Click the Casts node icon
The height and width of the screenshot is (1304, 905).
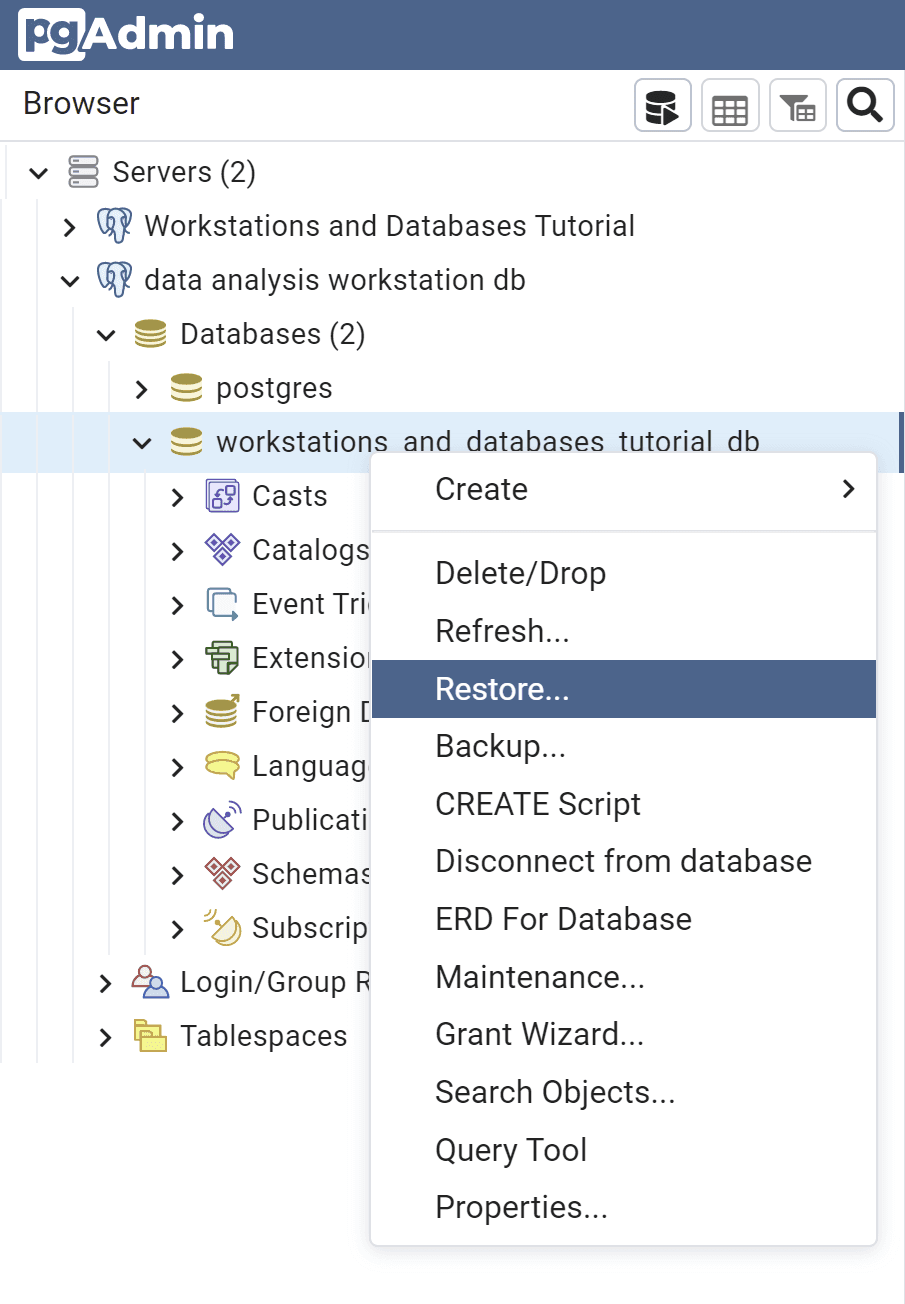tap(222, 496)
